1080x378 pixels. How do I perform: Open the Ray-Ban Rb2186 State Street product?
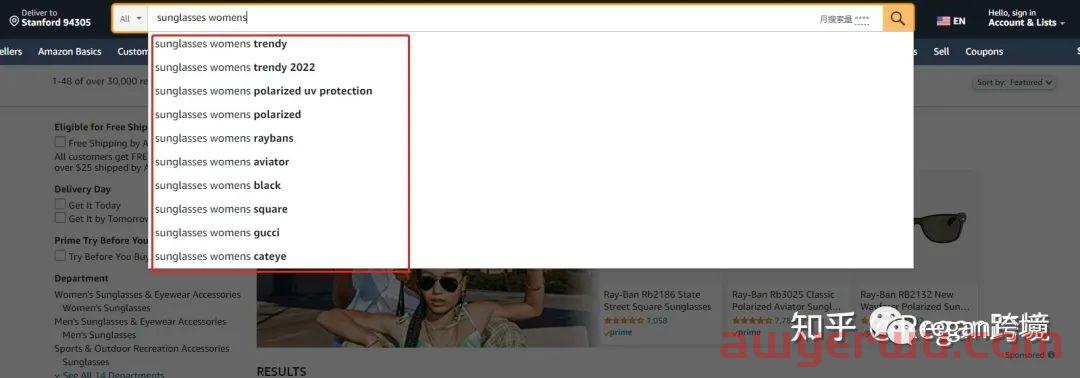[657, 300]
